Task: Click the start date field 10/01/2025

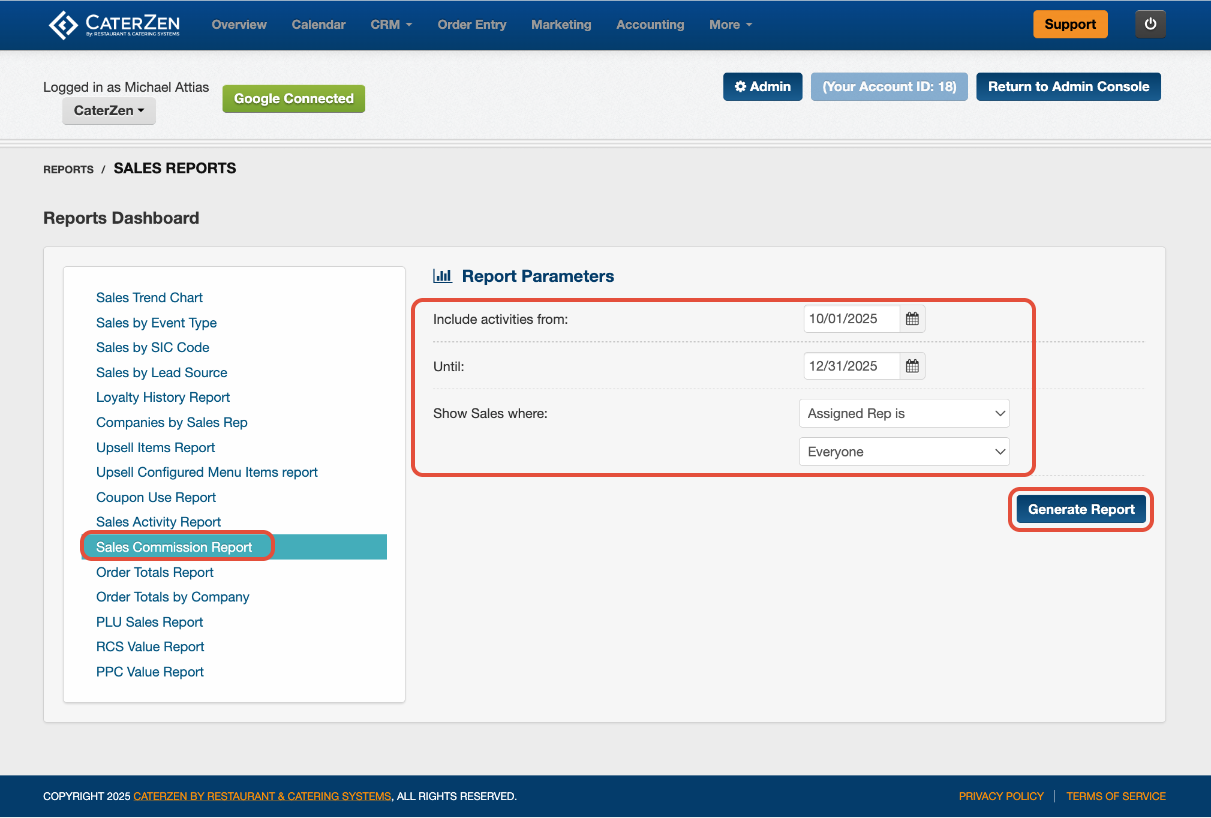Action: (x=852, y=319)
